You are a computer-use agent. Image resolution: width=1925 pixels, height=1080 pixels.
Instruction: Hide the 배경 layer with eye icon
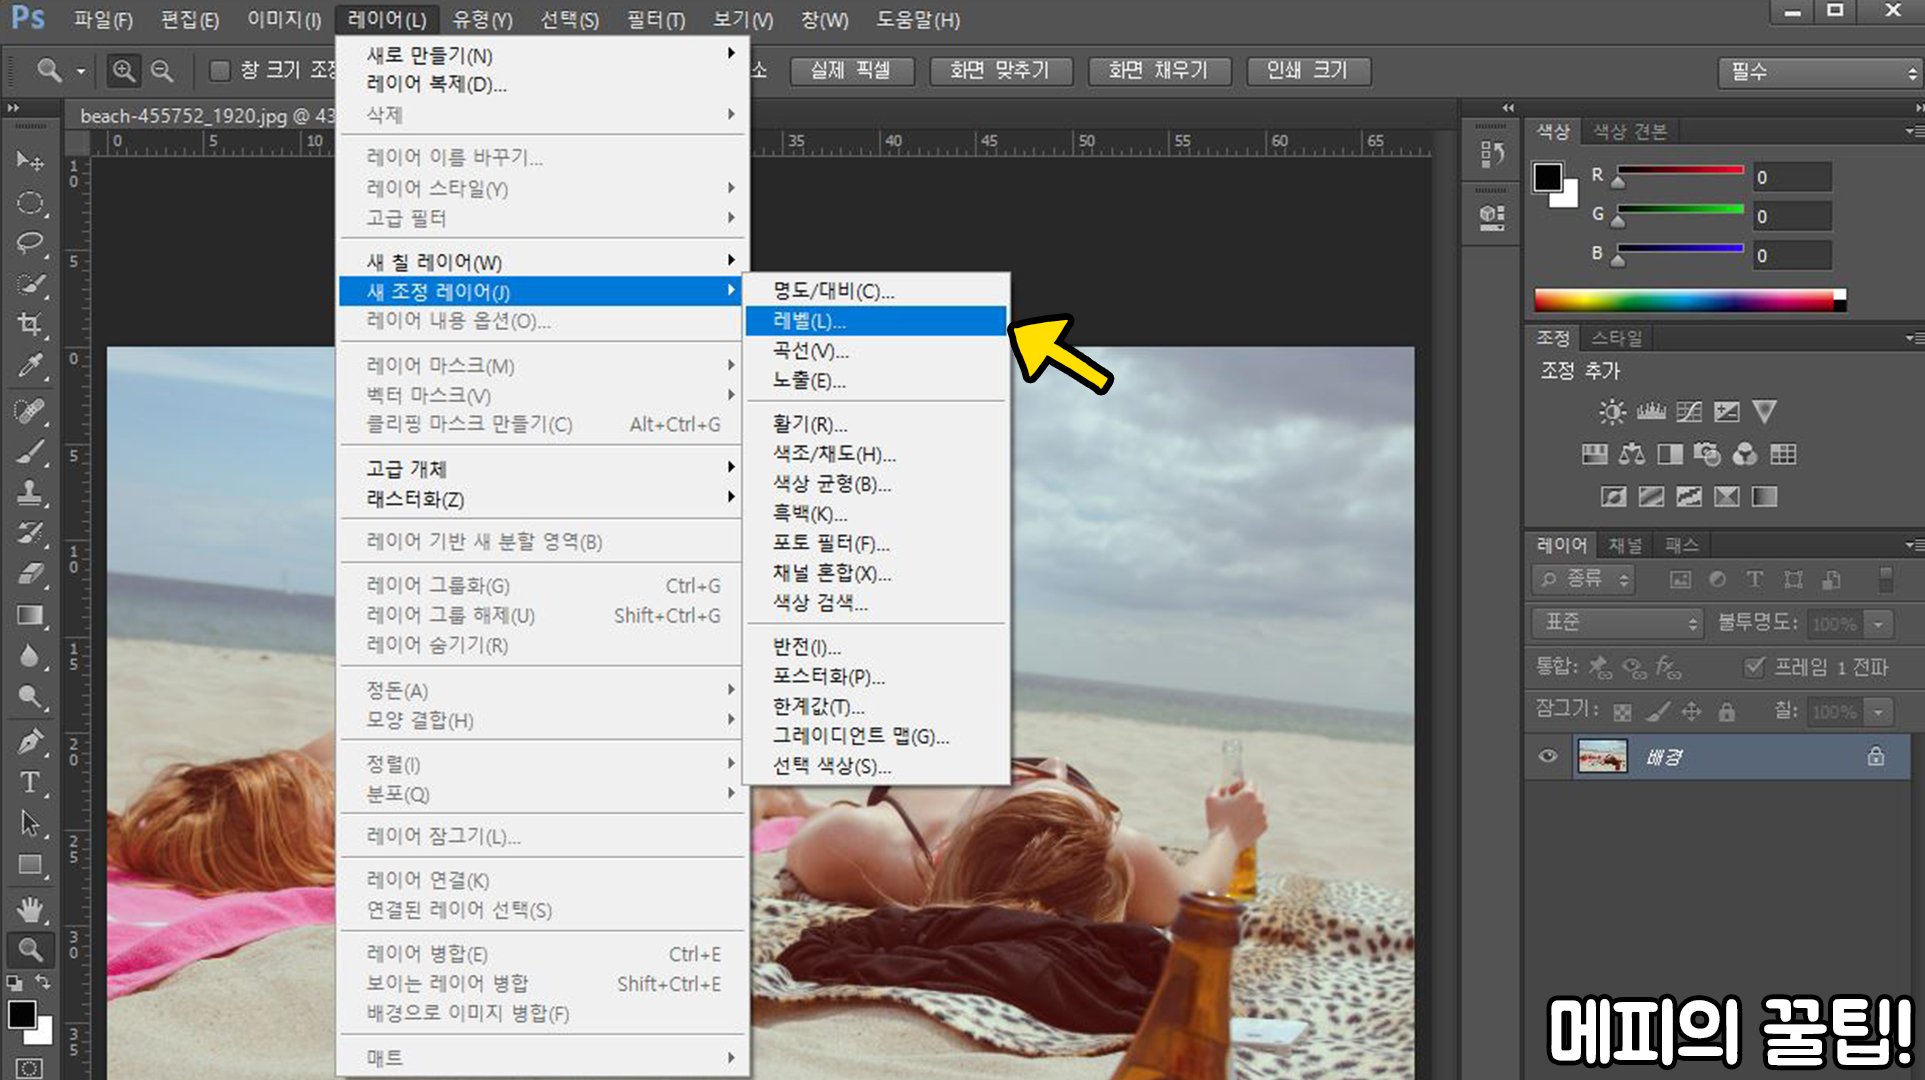click(1547, 756)
